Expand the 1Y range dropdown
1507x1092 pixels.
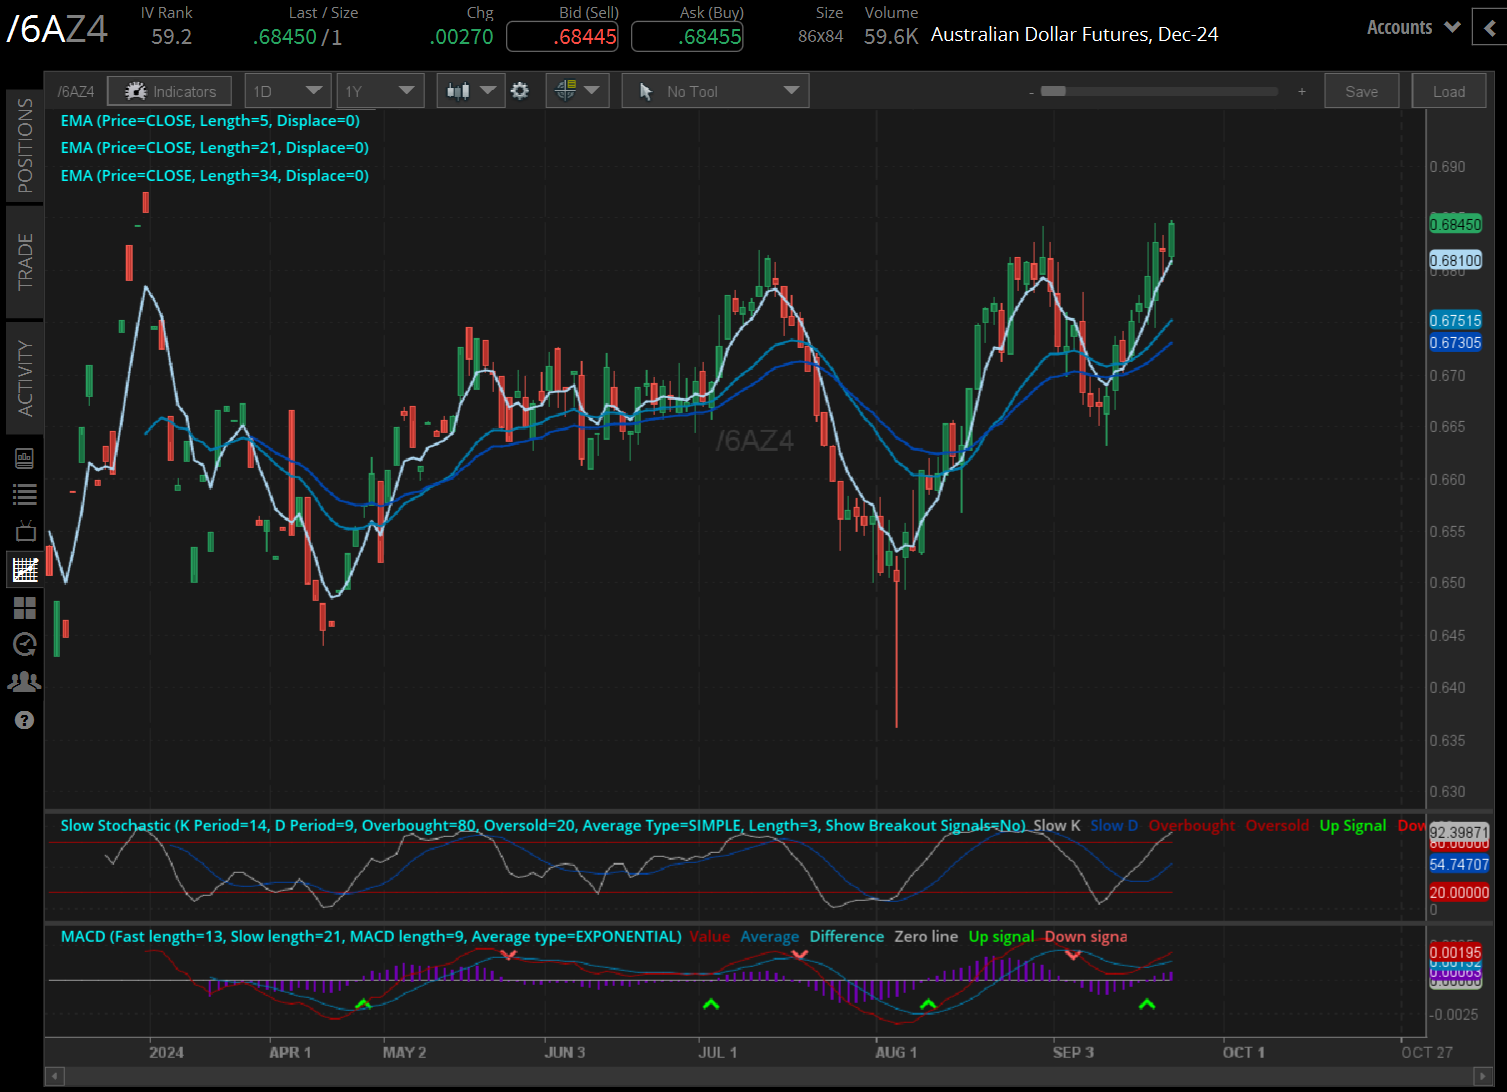click(380, 90)
